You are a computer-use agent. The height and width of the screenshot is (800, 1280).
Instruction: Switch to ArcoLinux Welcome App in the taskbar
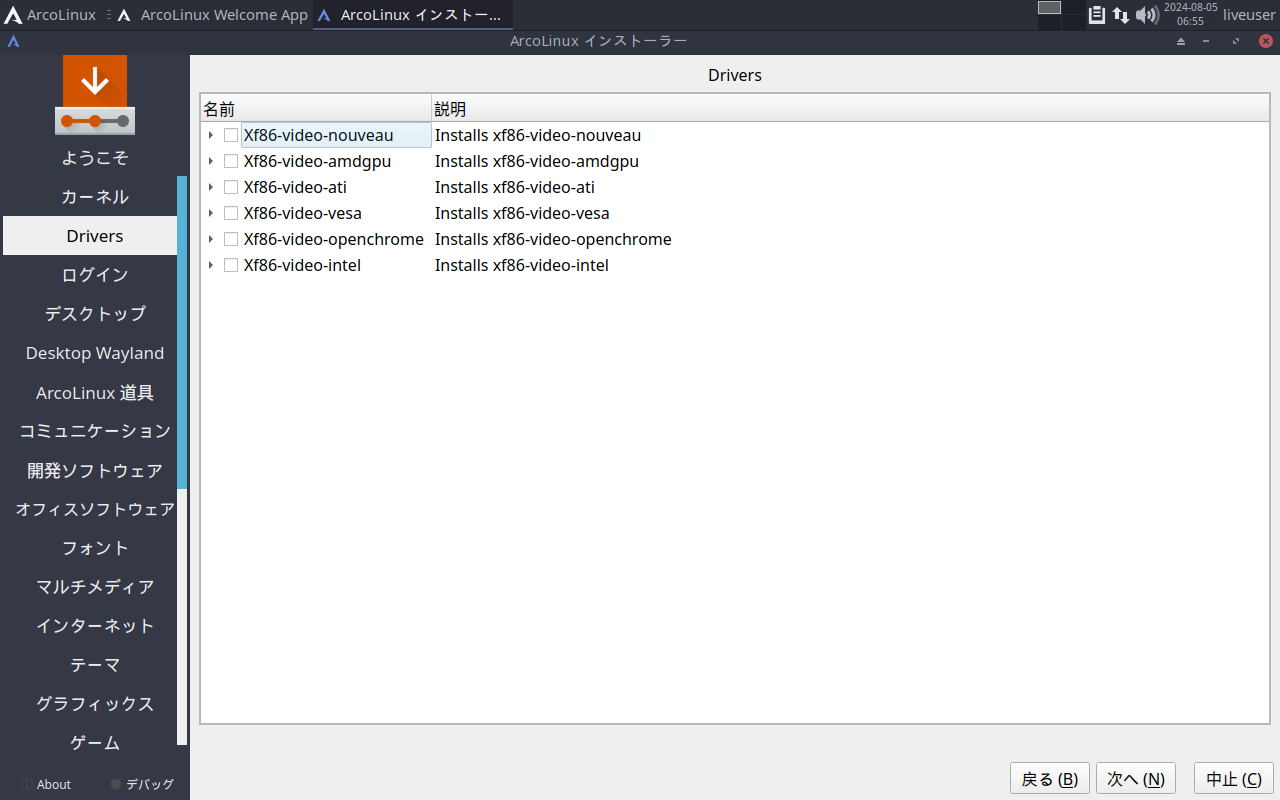pos(213,15)
